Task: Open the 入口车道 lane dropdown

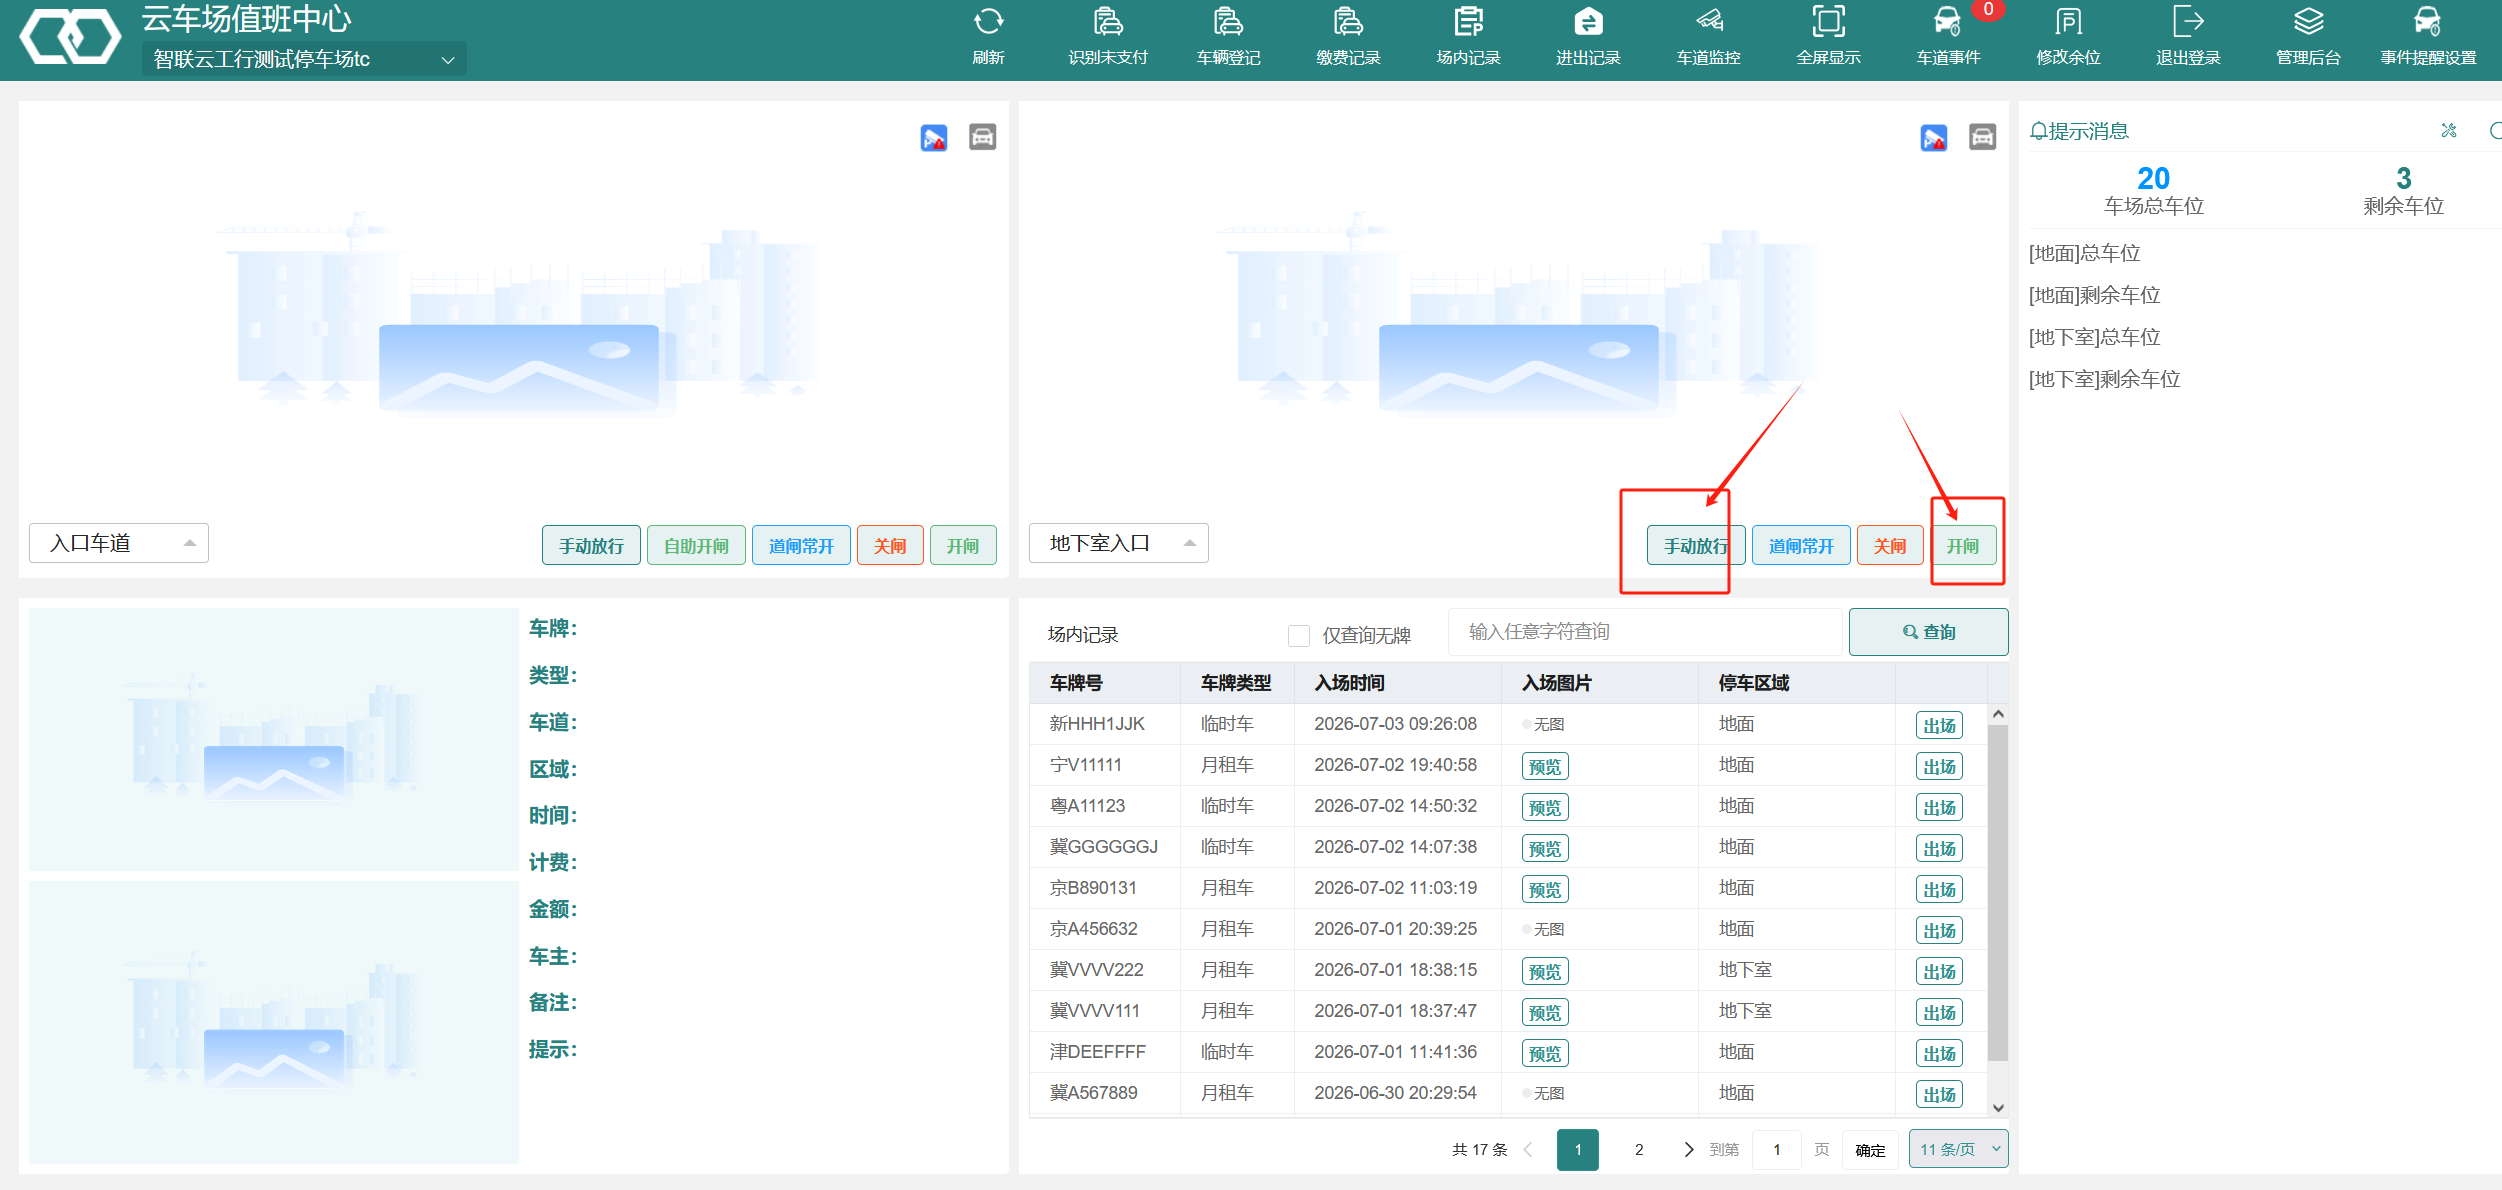Action: click(119, 543)
